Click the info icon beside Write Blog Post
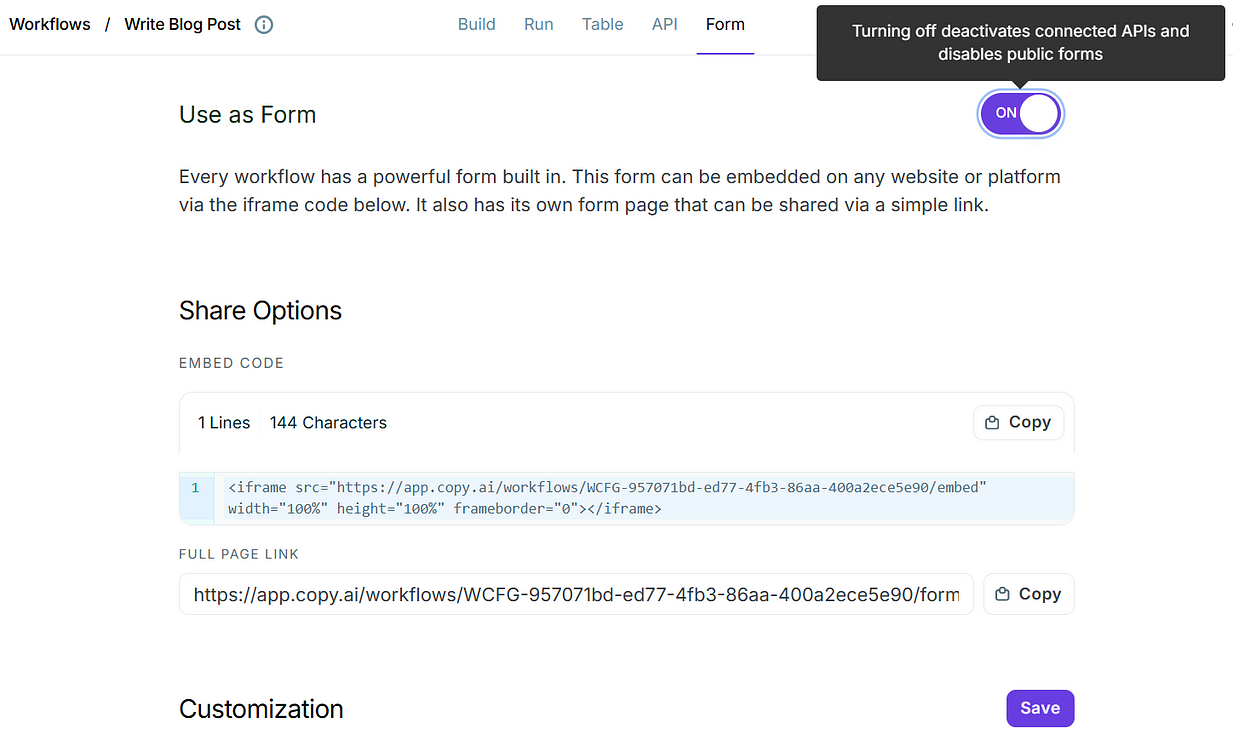Viewport: 1233px width, 729px height. [x=264, y=25]
